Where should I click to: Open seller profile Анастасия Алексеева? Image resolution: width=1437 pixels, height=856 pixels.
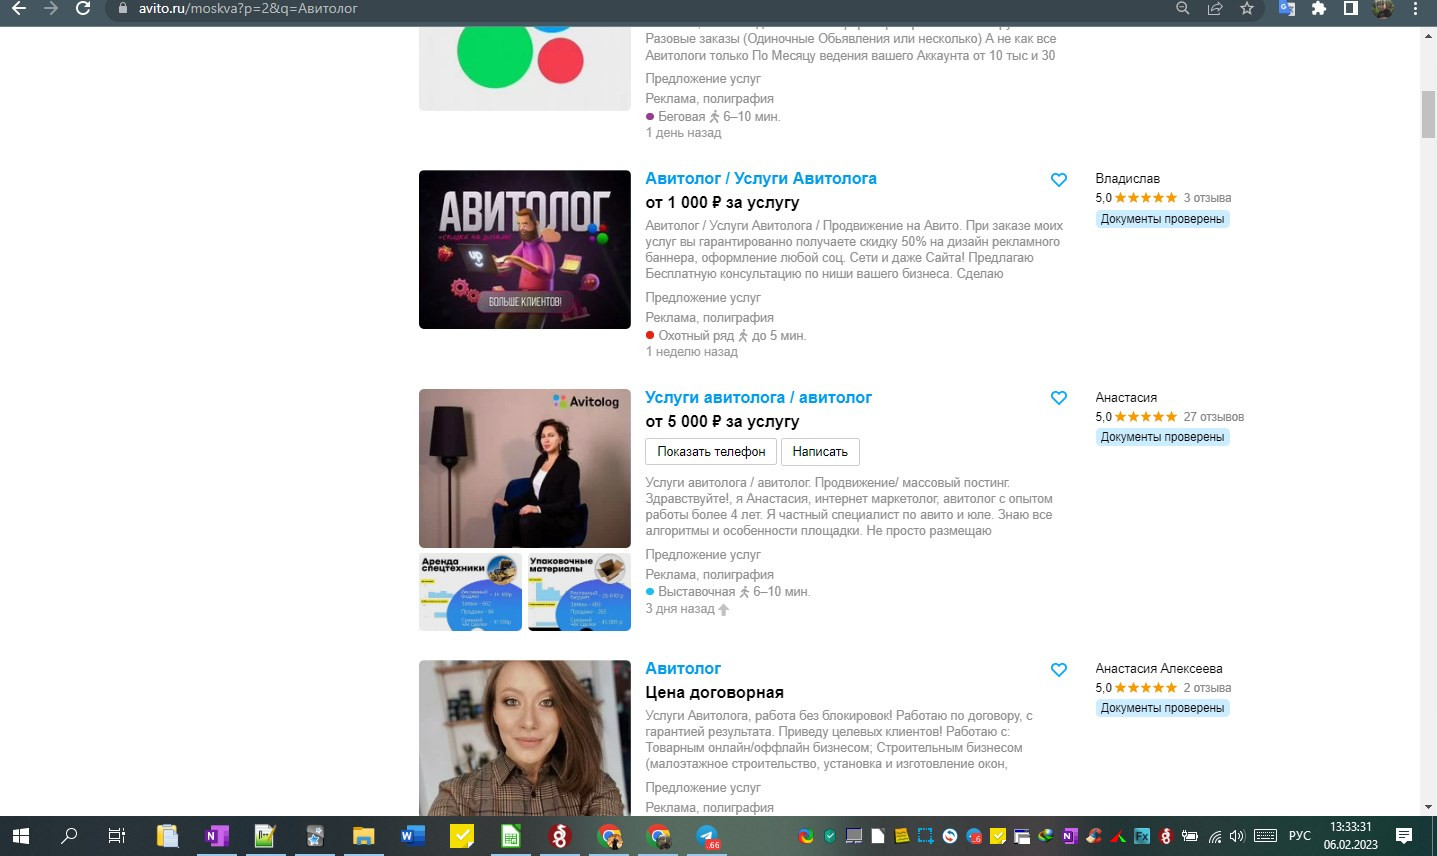(1158, 669)
